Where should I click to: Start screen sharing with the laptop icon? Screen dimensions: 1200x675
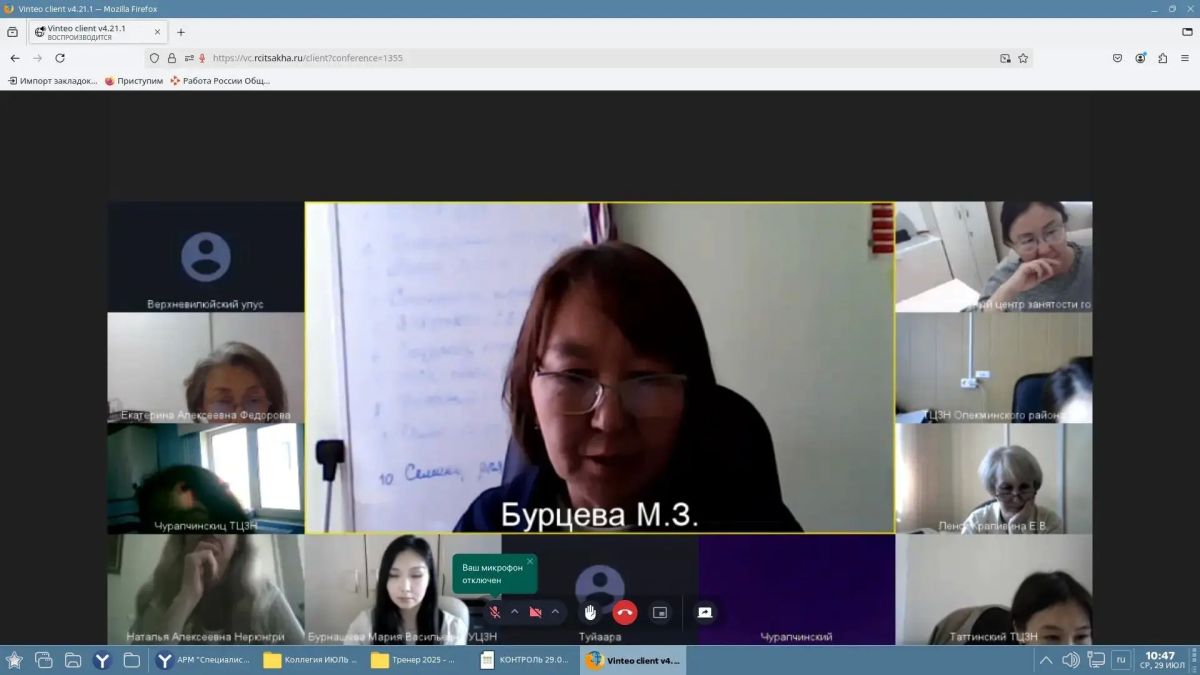coord(705,612)
